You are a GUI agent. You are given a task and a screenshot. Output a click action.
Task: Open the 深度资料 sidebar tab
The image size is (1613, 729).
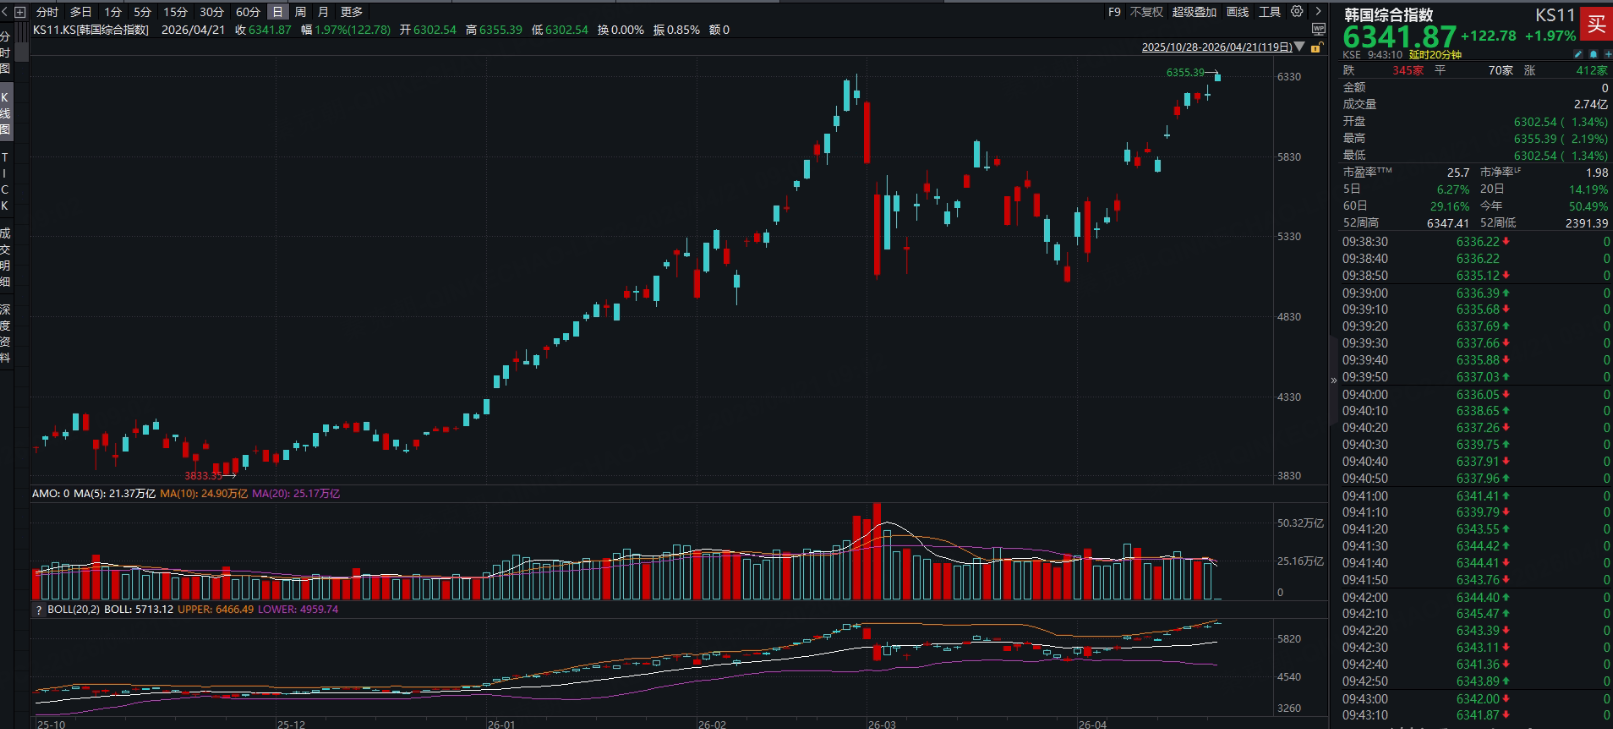[6, 333]
